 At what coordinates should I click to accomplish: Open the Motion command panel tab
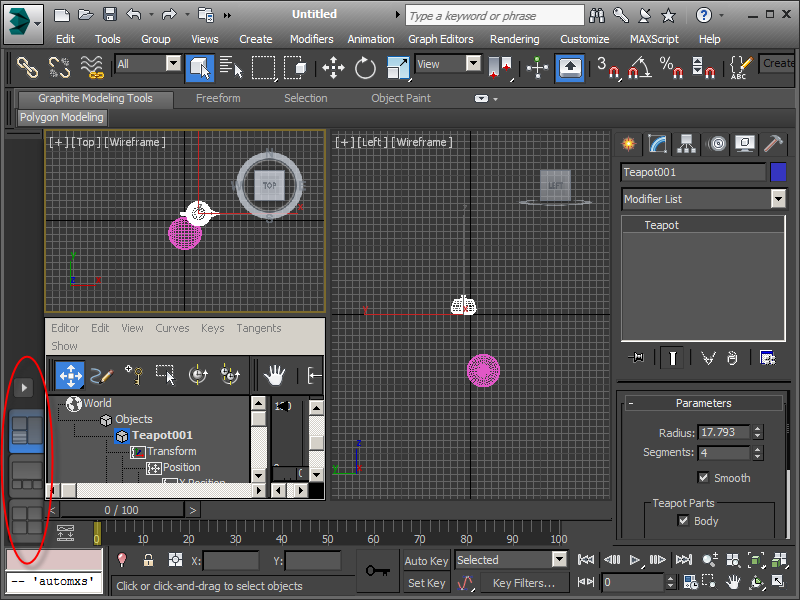pyautogui.click(x=716, y=144)
